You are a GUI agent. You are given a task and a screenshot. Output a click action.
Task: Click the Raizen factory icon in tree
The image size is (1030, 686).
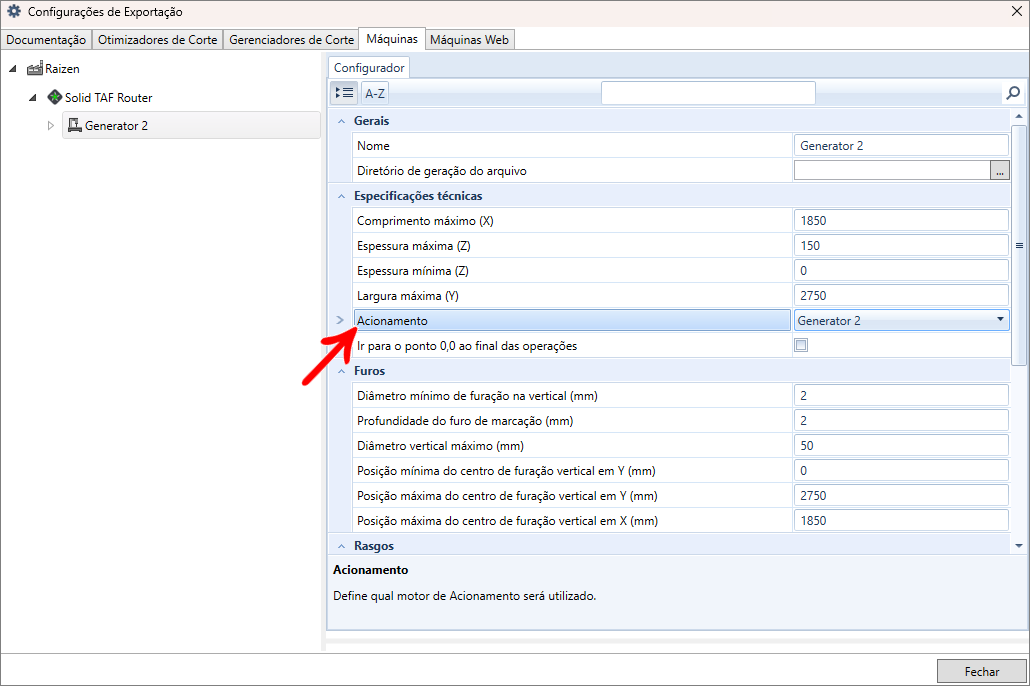tap(35, 69)
